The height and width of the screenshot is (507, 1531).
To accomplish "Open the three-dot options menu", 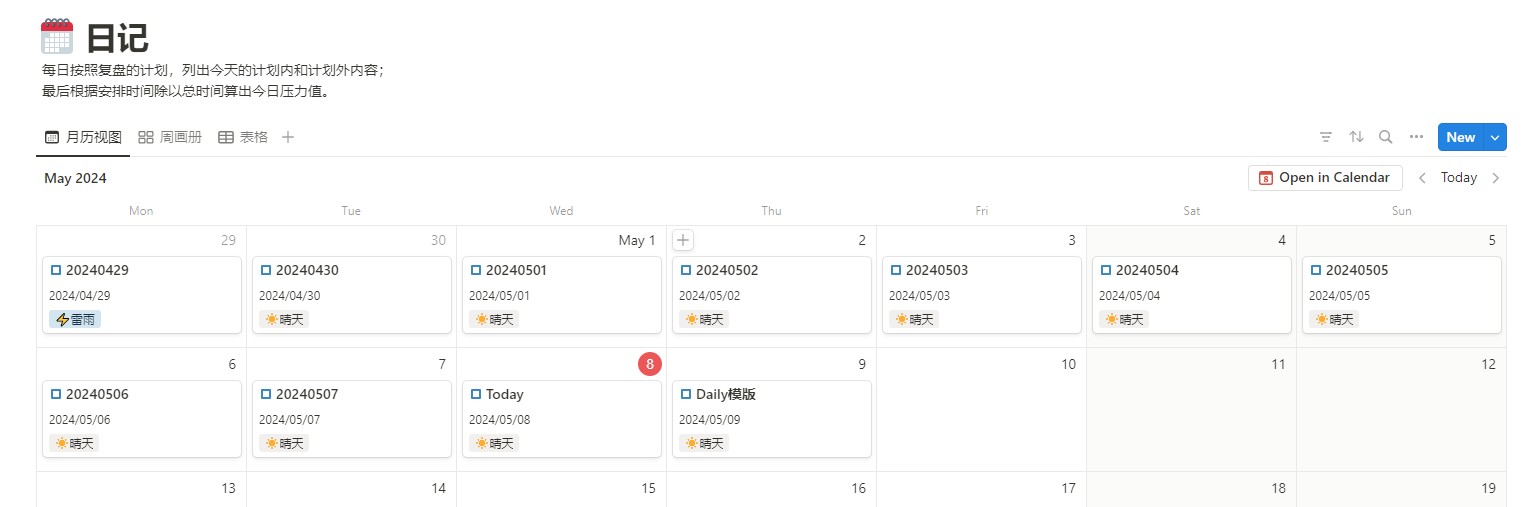I will [x=1416, y=137].
